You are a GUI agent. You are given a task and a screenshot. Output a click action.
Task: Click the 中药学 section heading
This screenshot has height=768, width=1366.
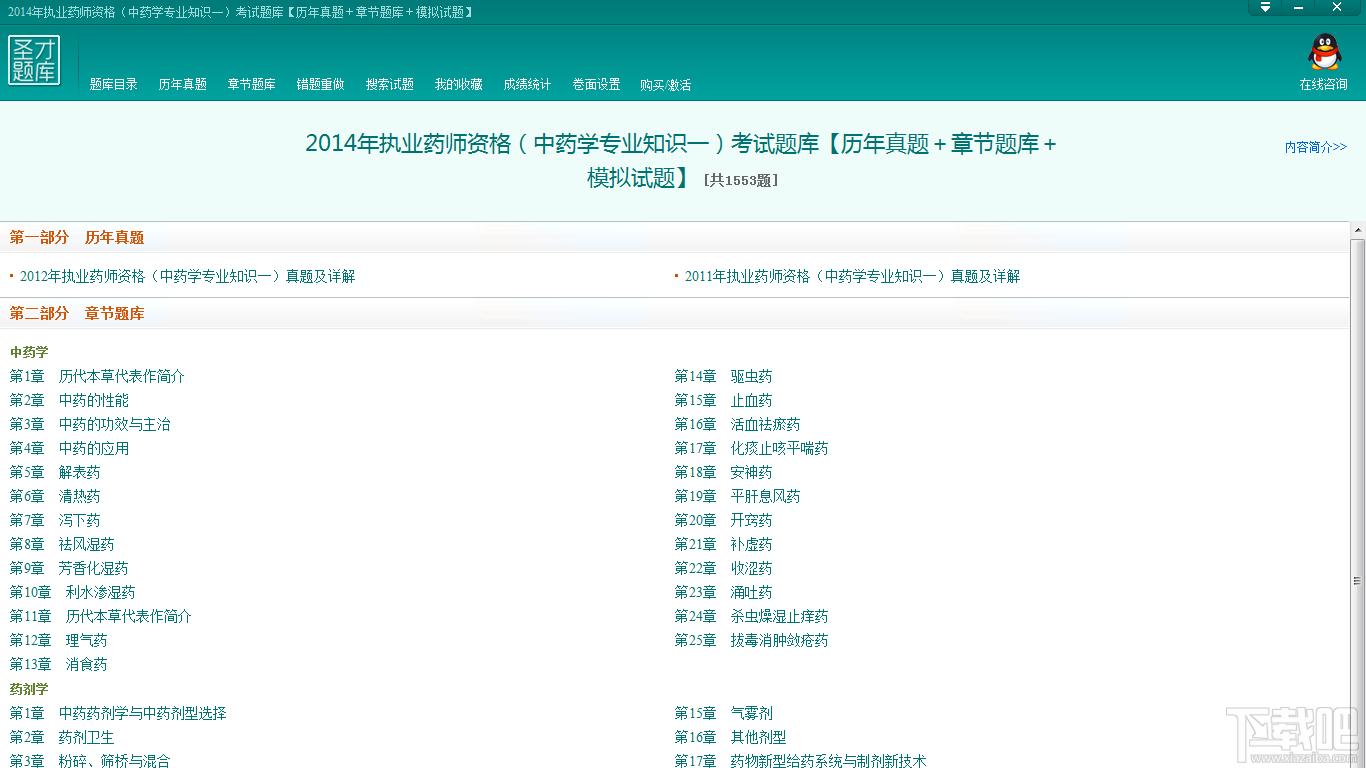point(29,352)
